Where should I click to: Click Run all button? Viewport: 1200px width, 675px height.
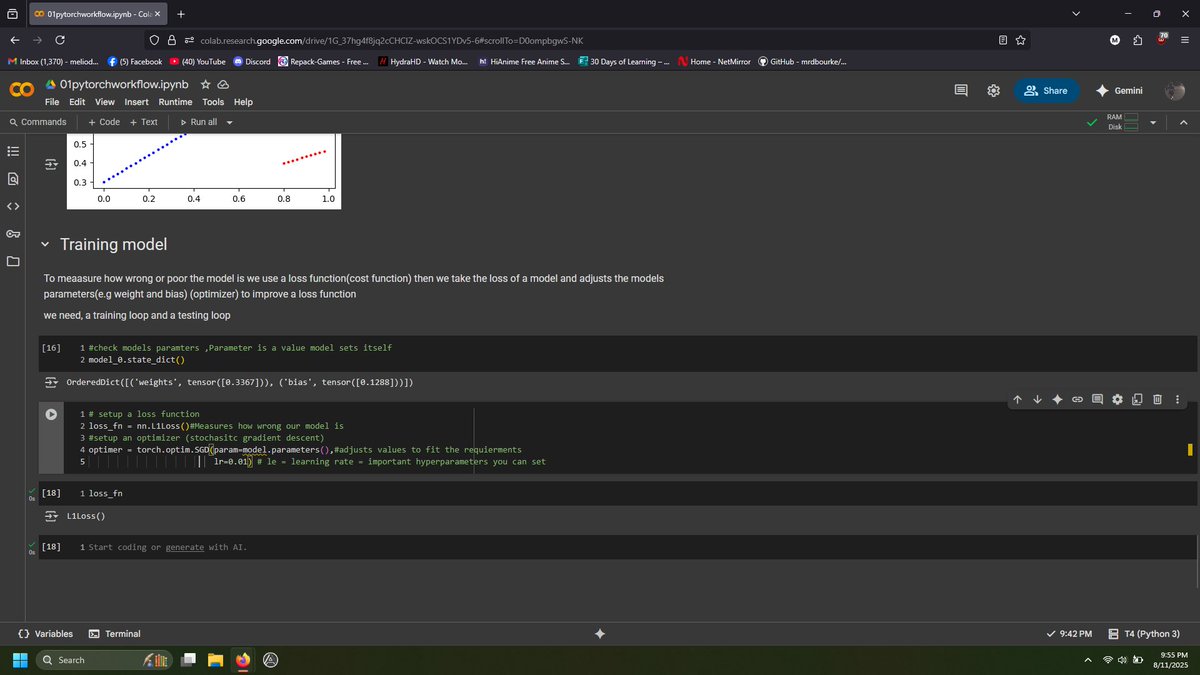[198, 122]
